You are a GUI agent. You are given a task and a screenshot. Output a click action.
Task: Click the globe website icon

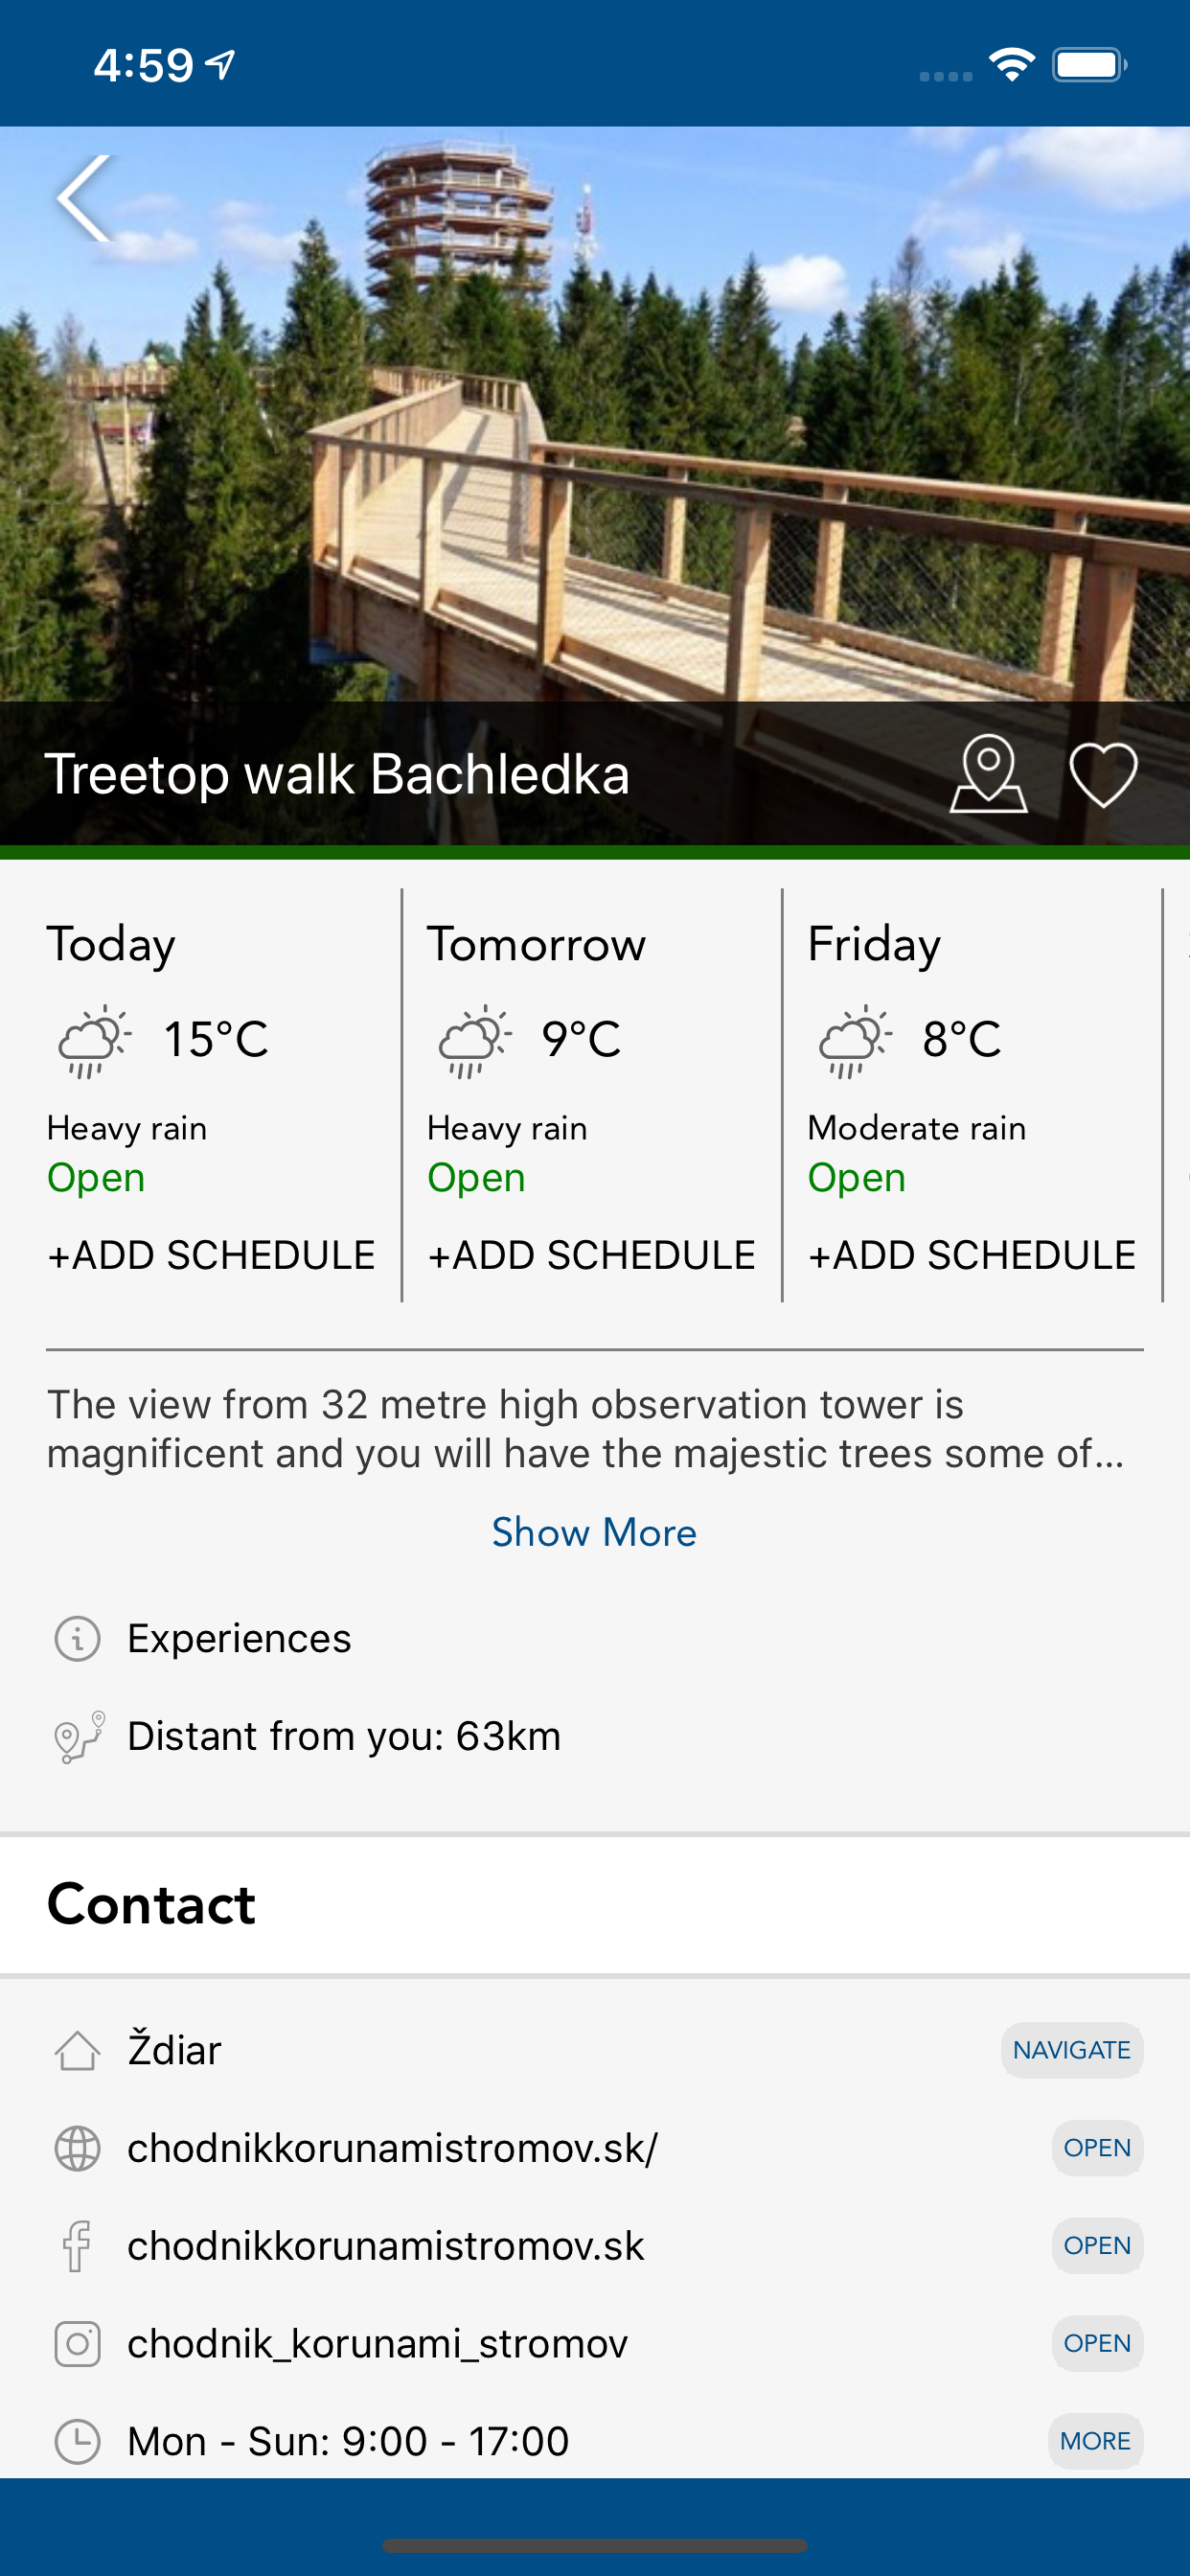click(x=77, y=2148)
